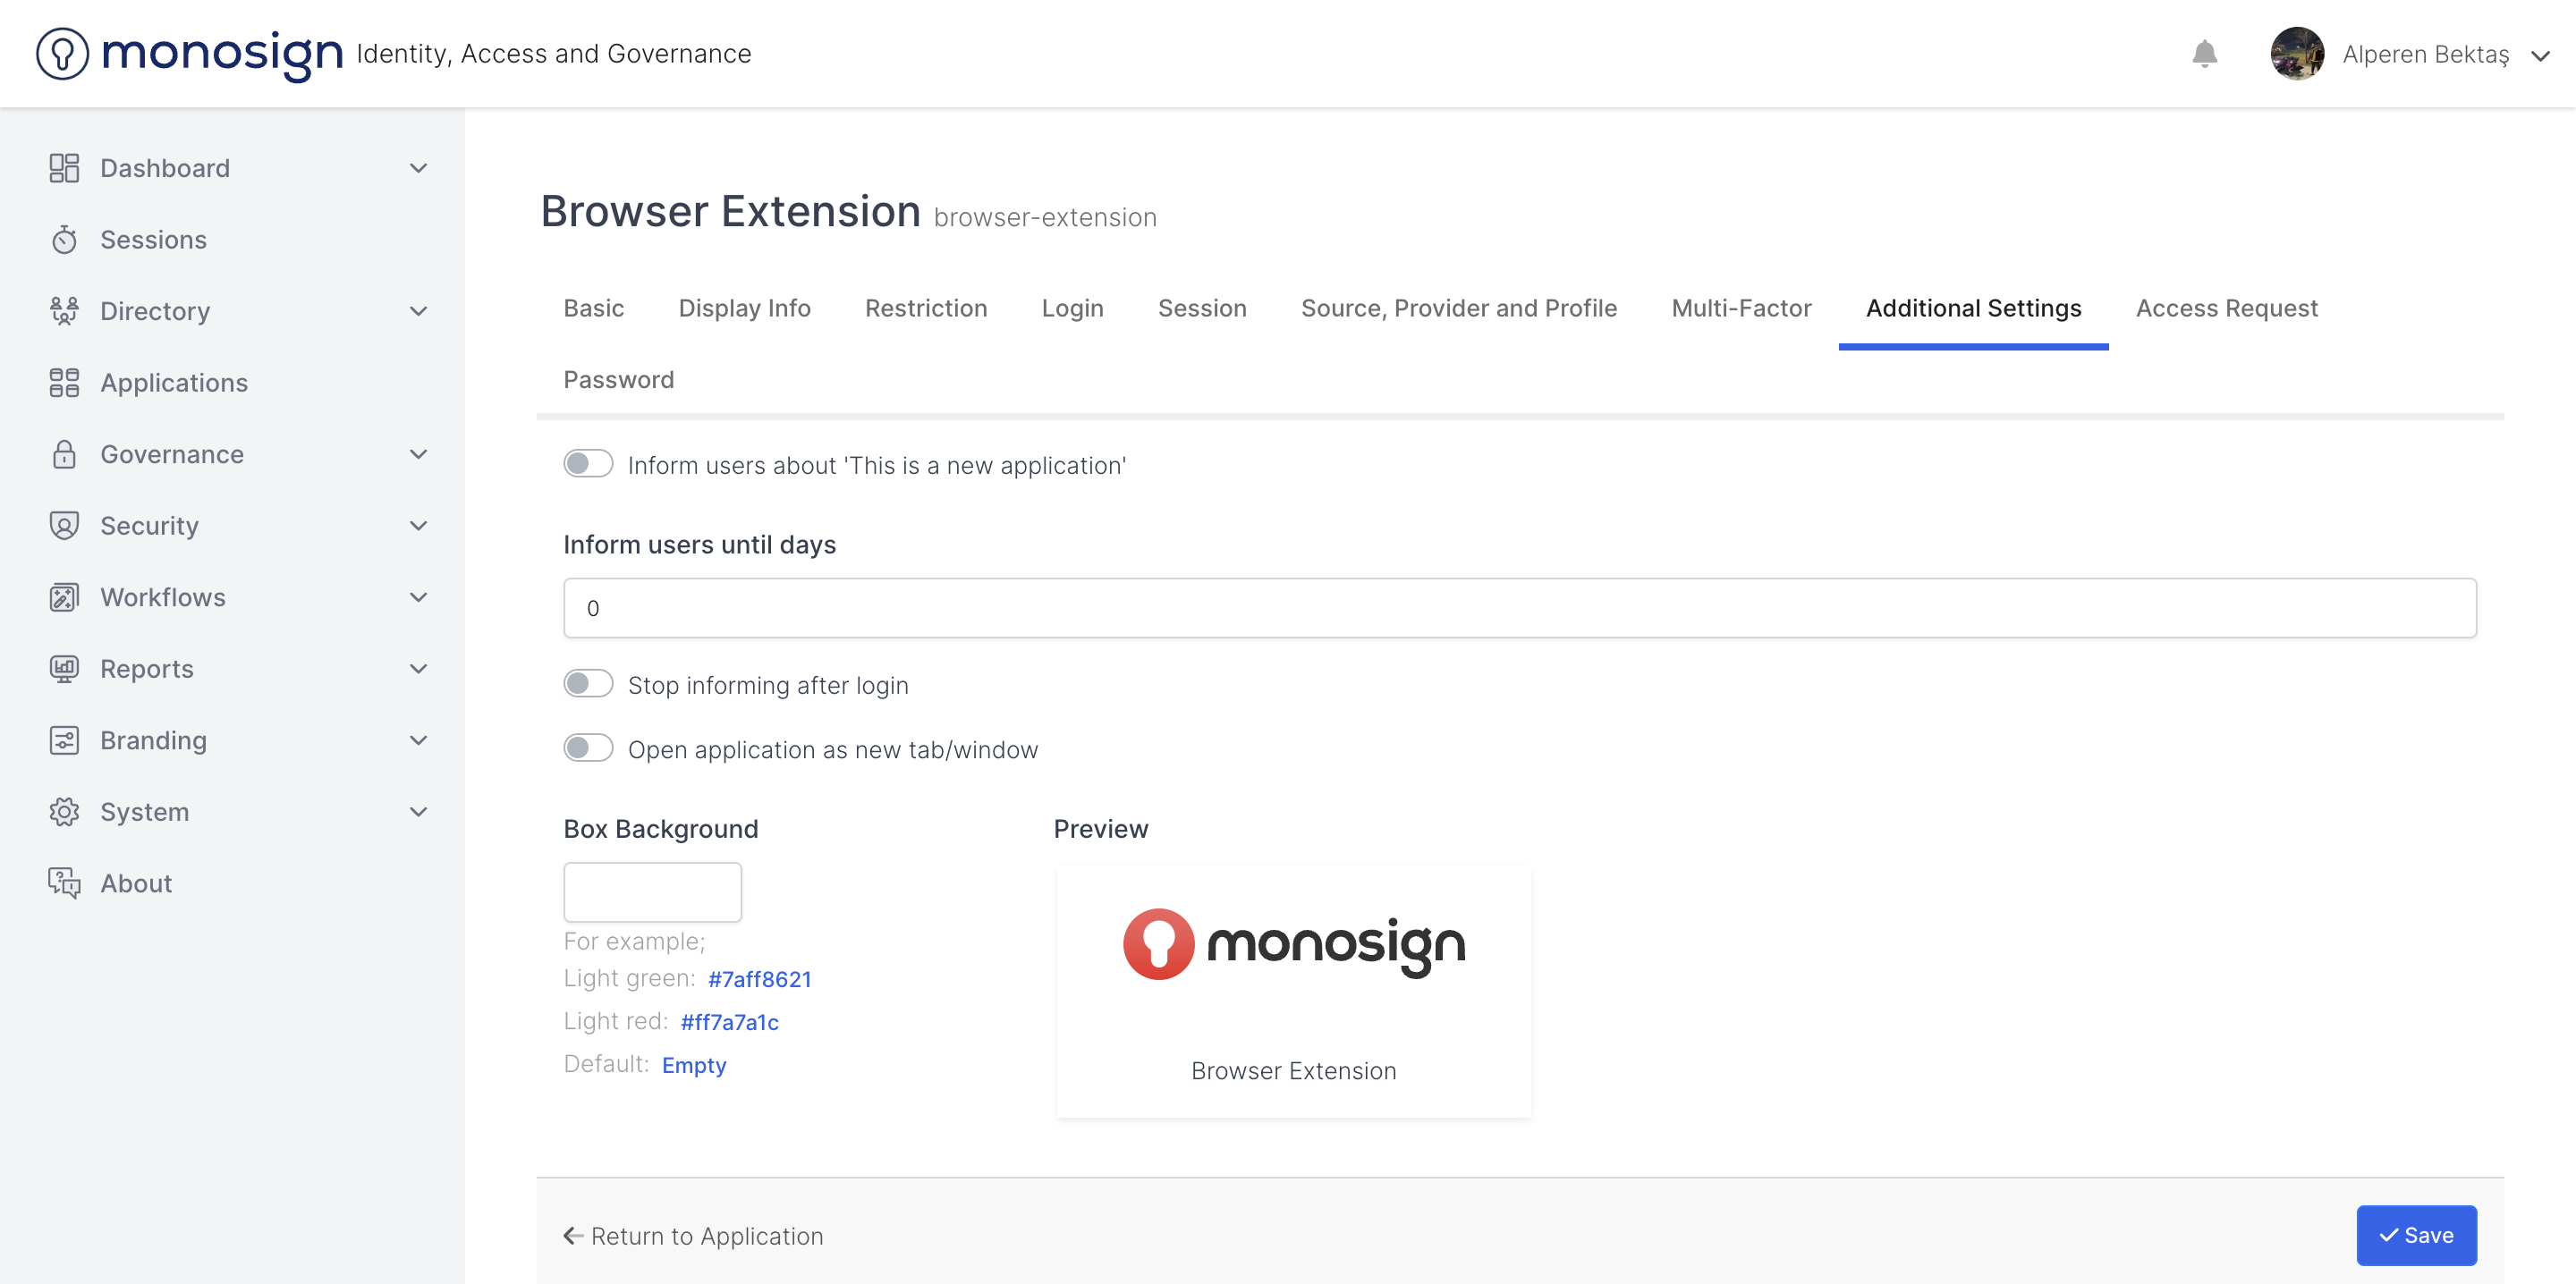The width and height of the screenshot is (2576, 1284).
Task: Click the About help icon
Action: pyautogui.click(x=64, y=883)
